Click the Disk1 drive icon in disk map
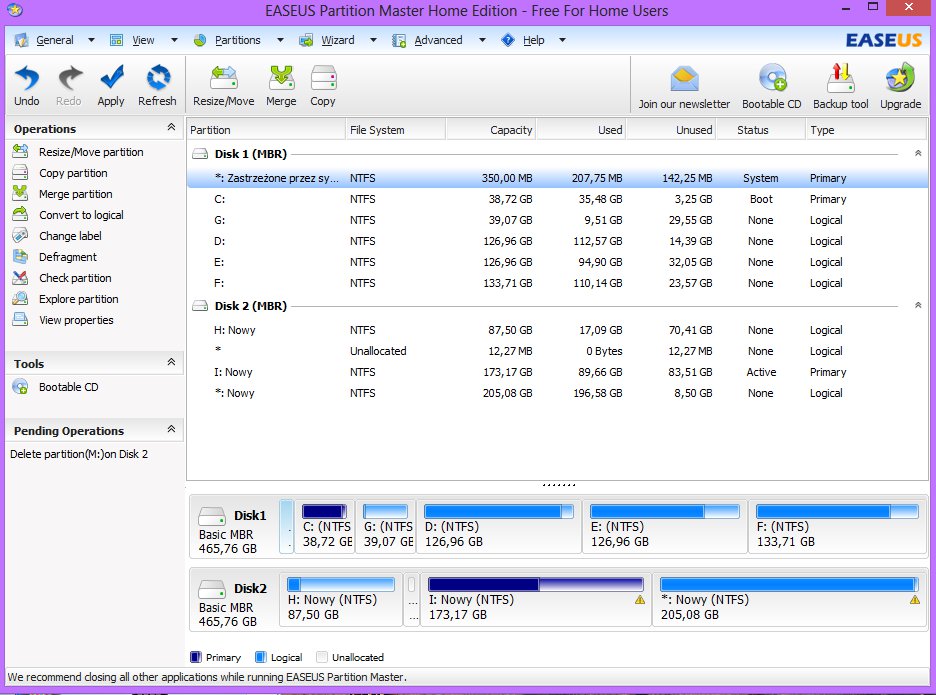The image size is (936, 695). (212, 515)
